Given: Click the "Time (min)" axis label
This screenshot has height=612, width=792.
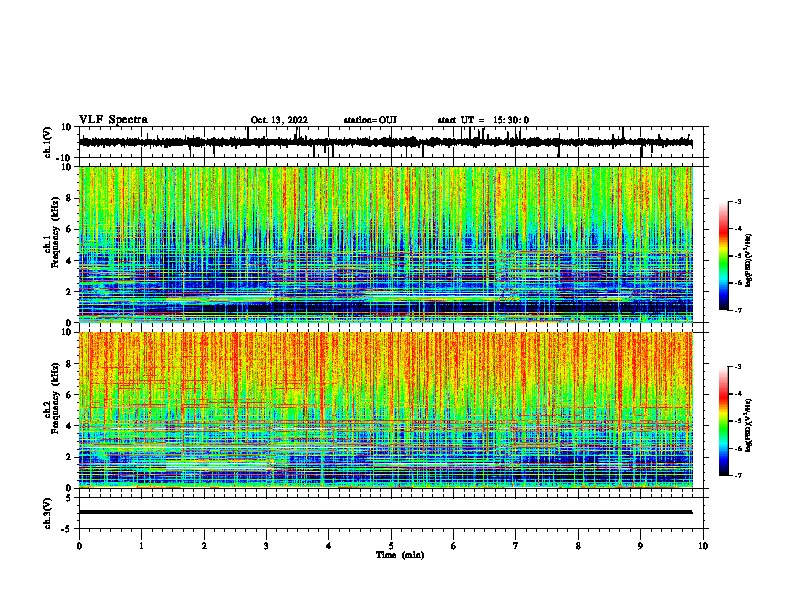Looking at the screenshot, I should click(400, 555).
